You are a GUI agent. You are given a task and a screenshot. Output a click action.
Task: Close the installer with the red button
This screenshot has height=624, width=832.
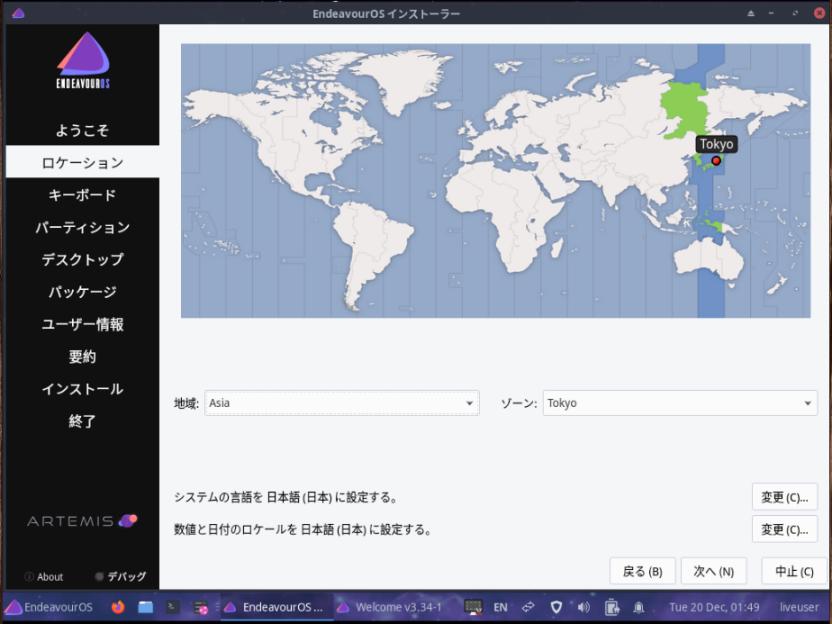point(819,13)
